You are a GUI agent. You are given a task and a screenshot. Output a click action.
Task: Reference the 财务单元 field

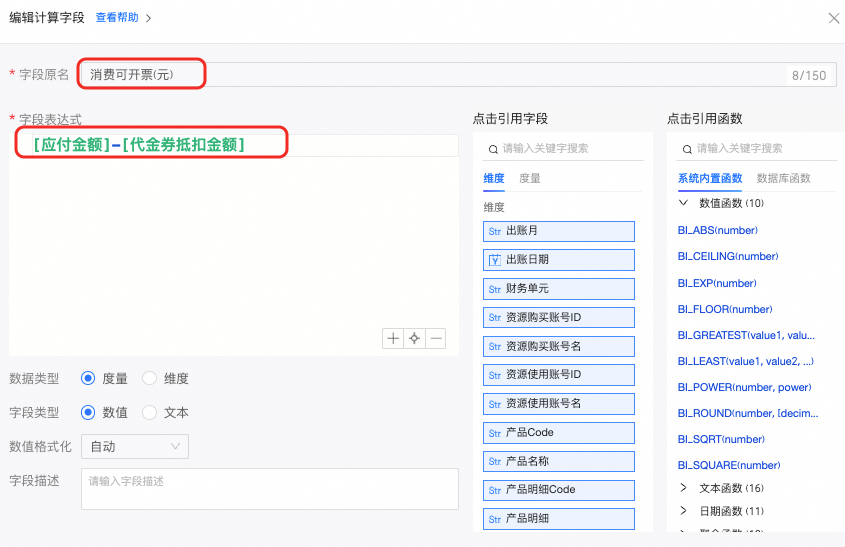[559, 289]
